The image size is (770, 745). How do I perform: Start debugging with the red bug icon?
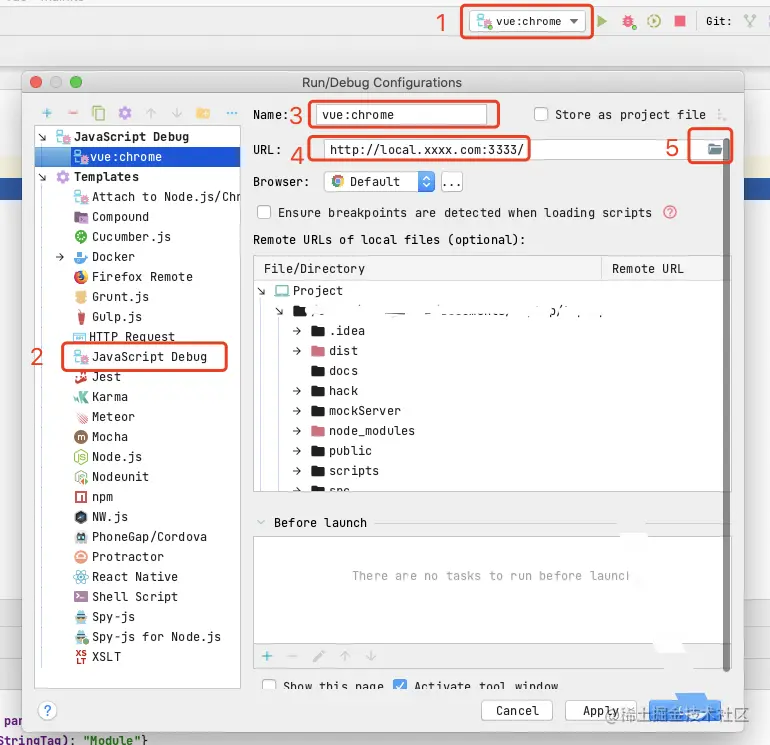[629, 22]
